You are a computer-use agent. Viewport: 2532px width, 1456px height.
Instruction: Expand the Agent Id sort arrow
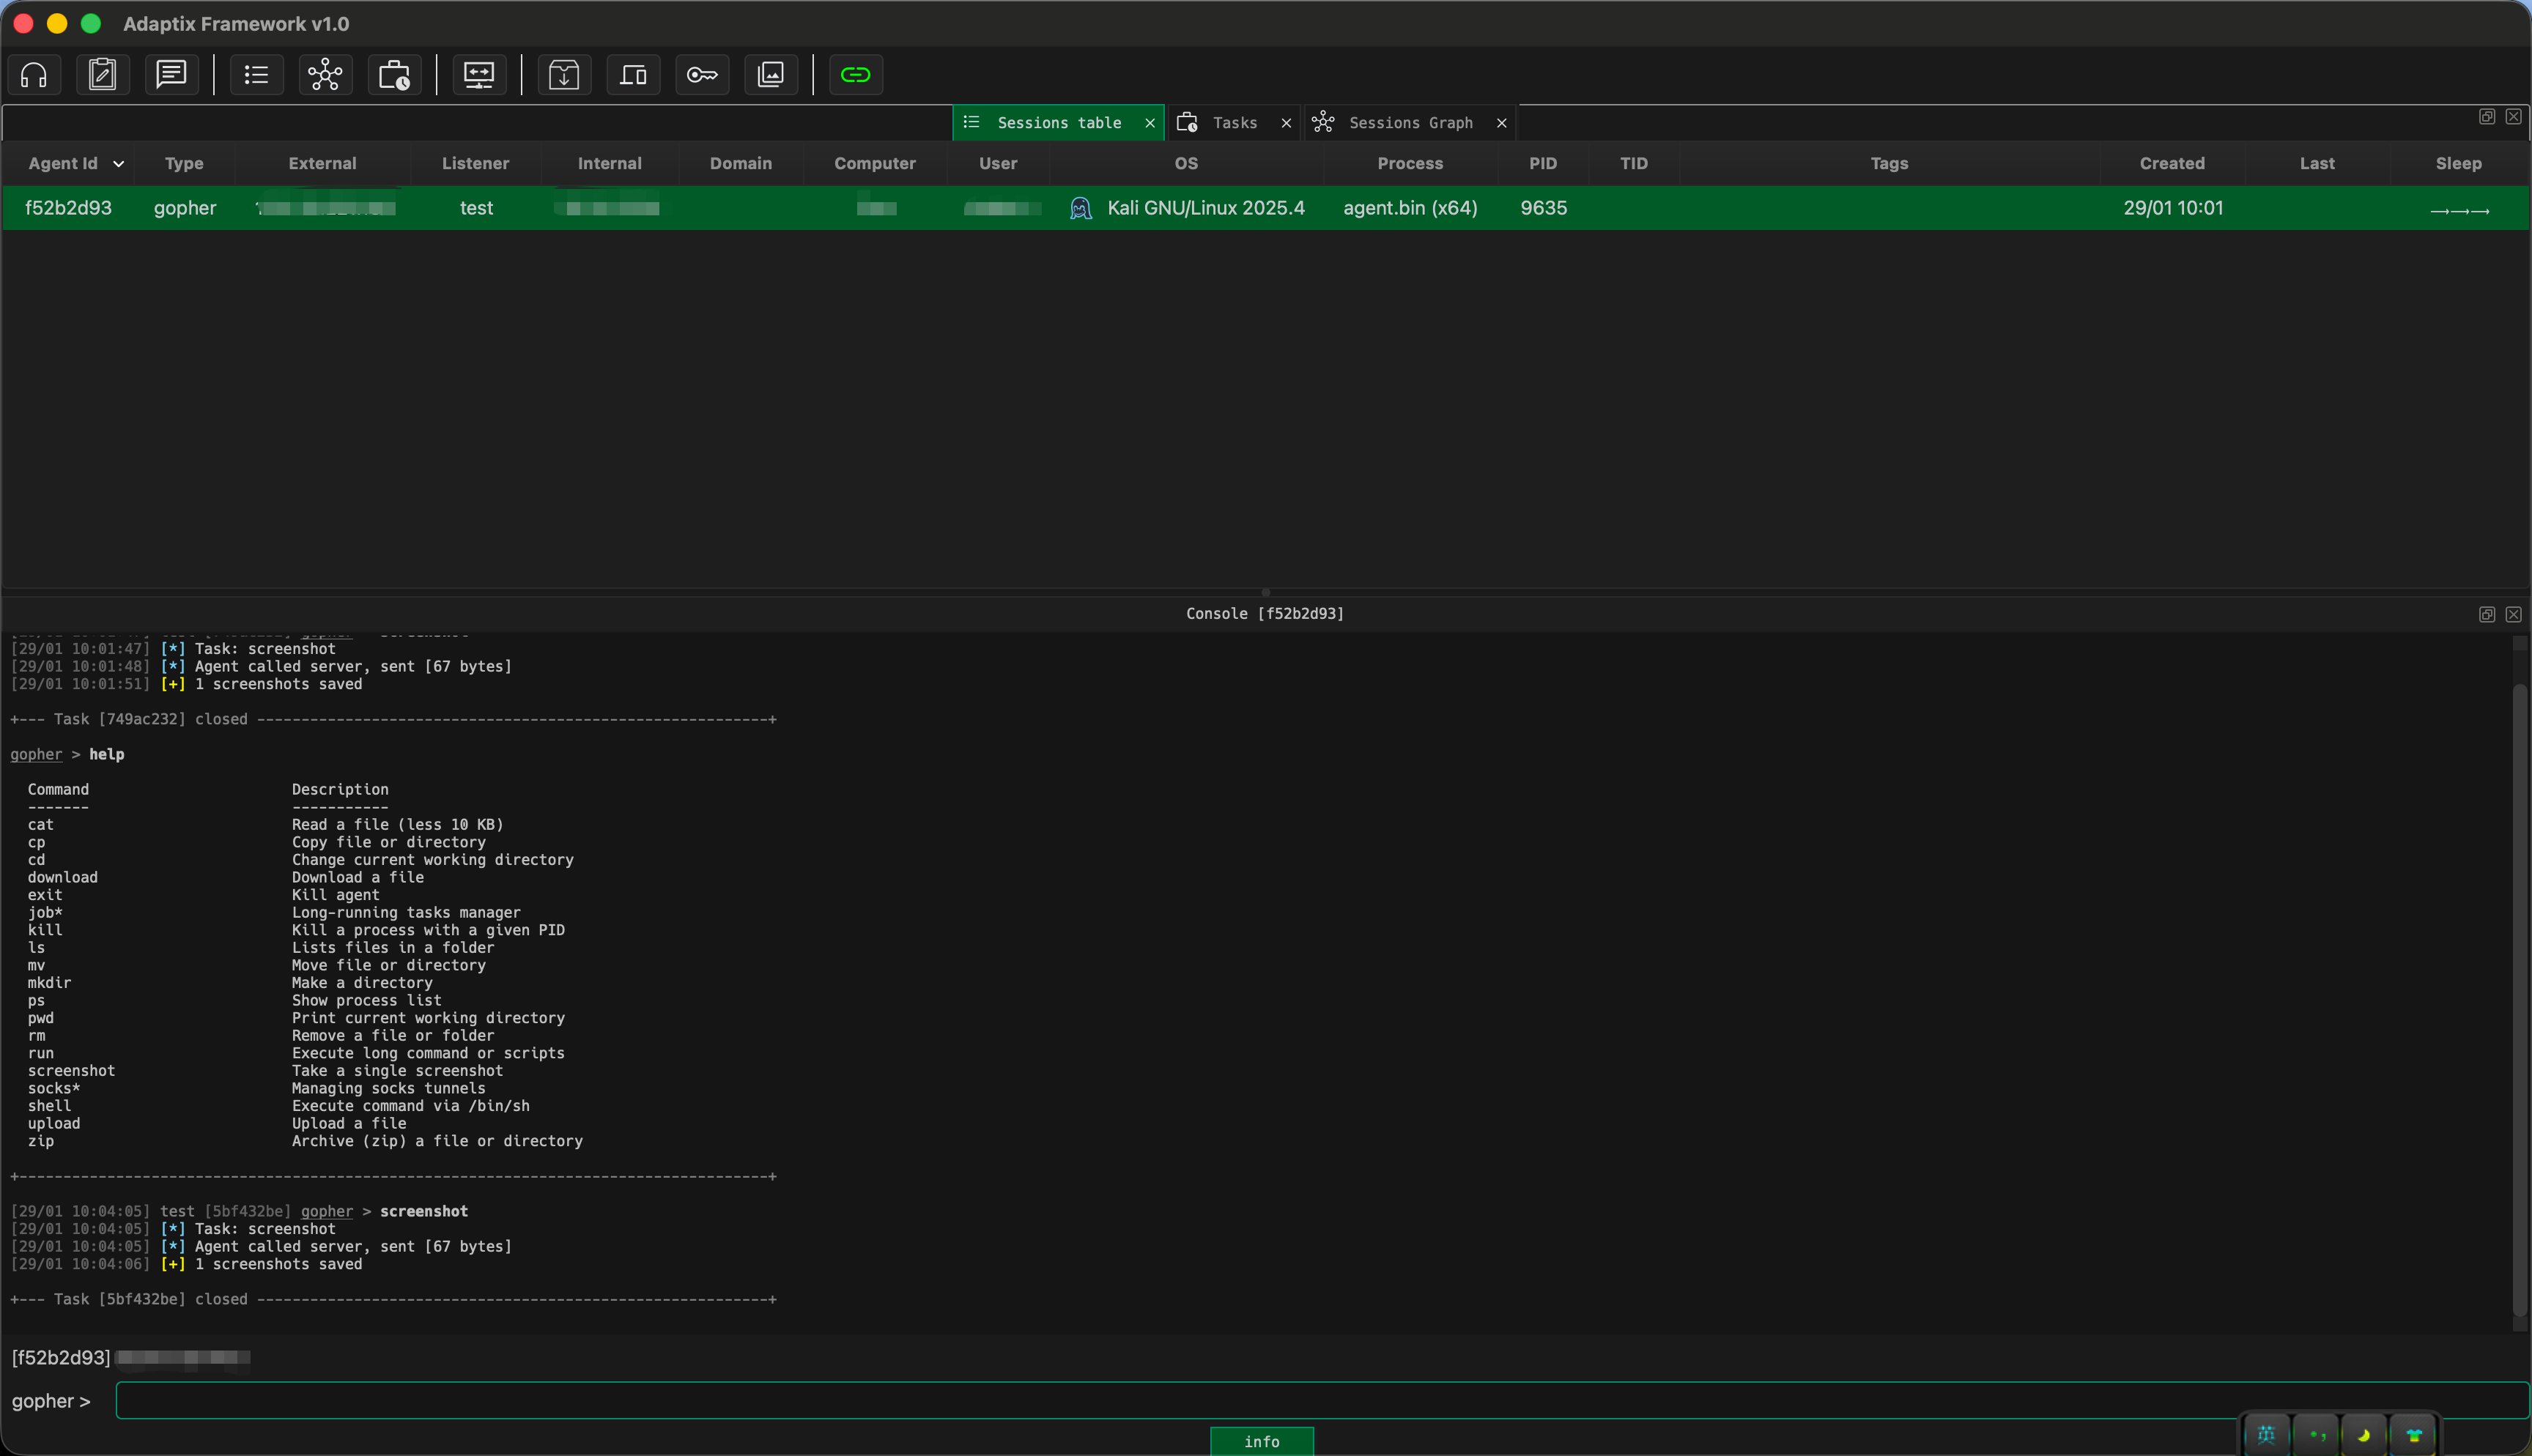(118, 164)
